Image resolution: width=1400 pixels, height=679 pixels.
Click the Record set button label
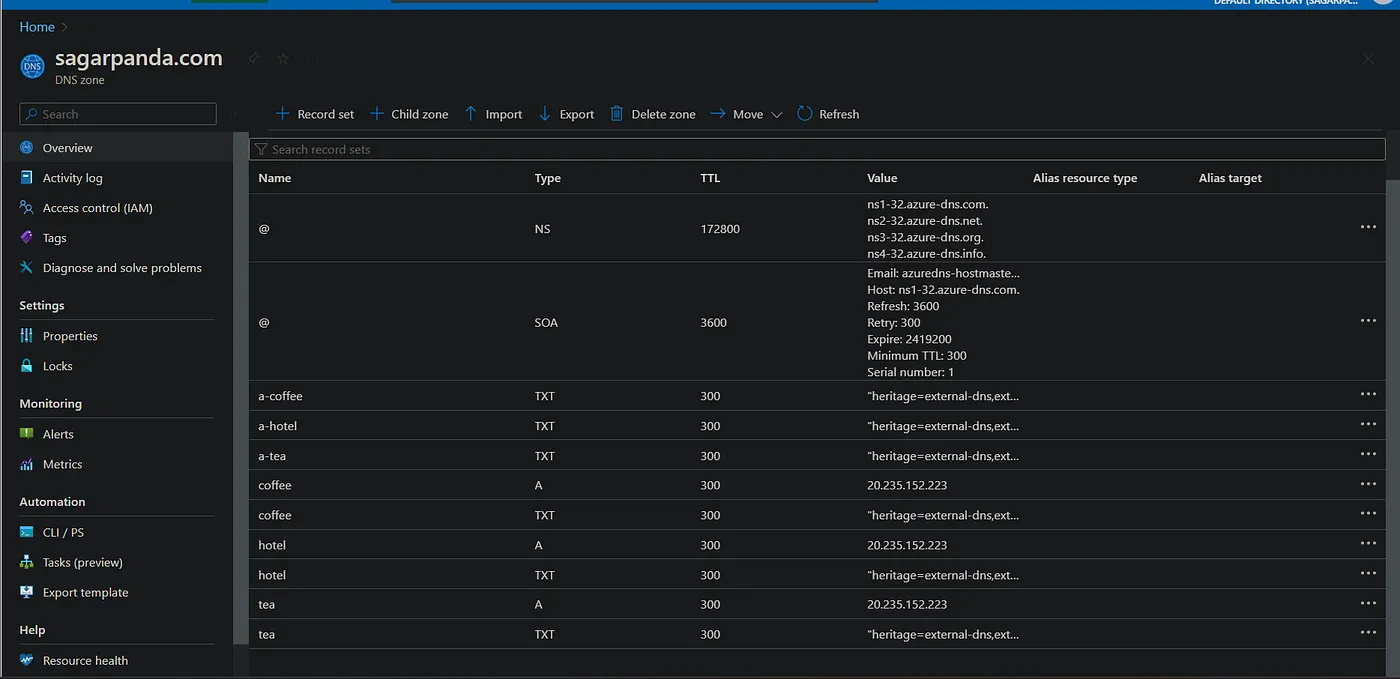325,114
